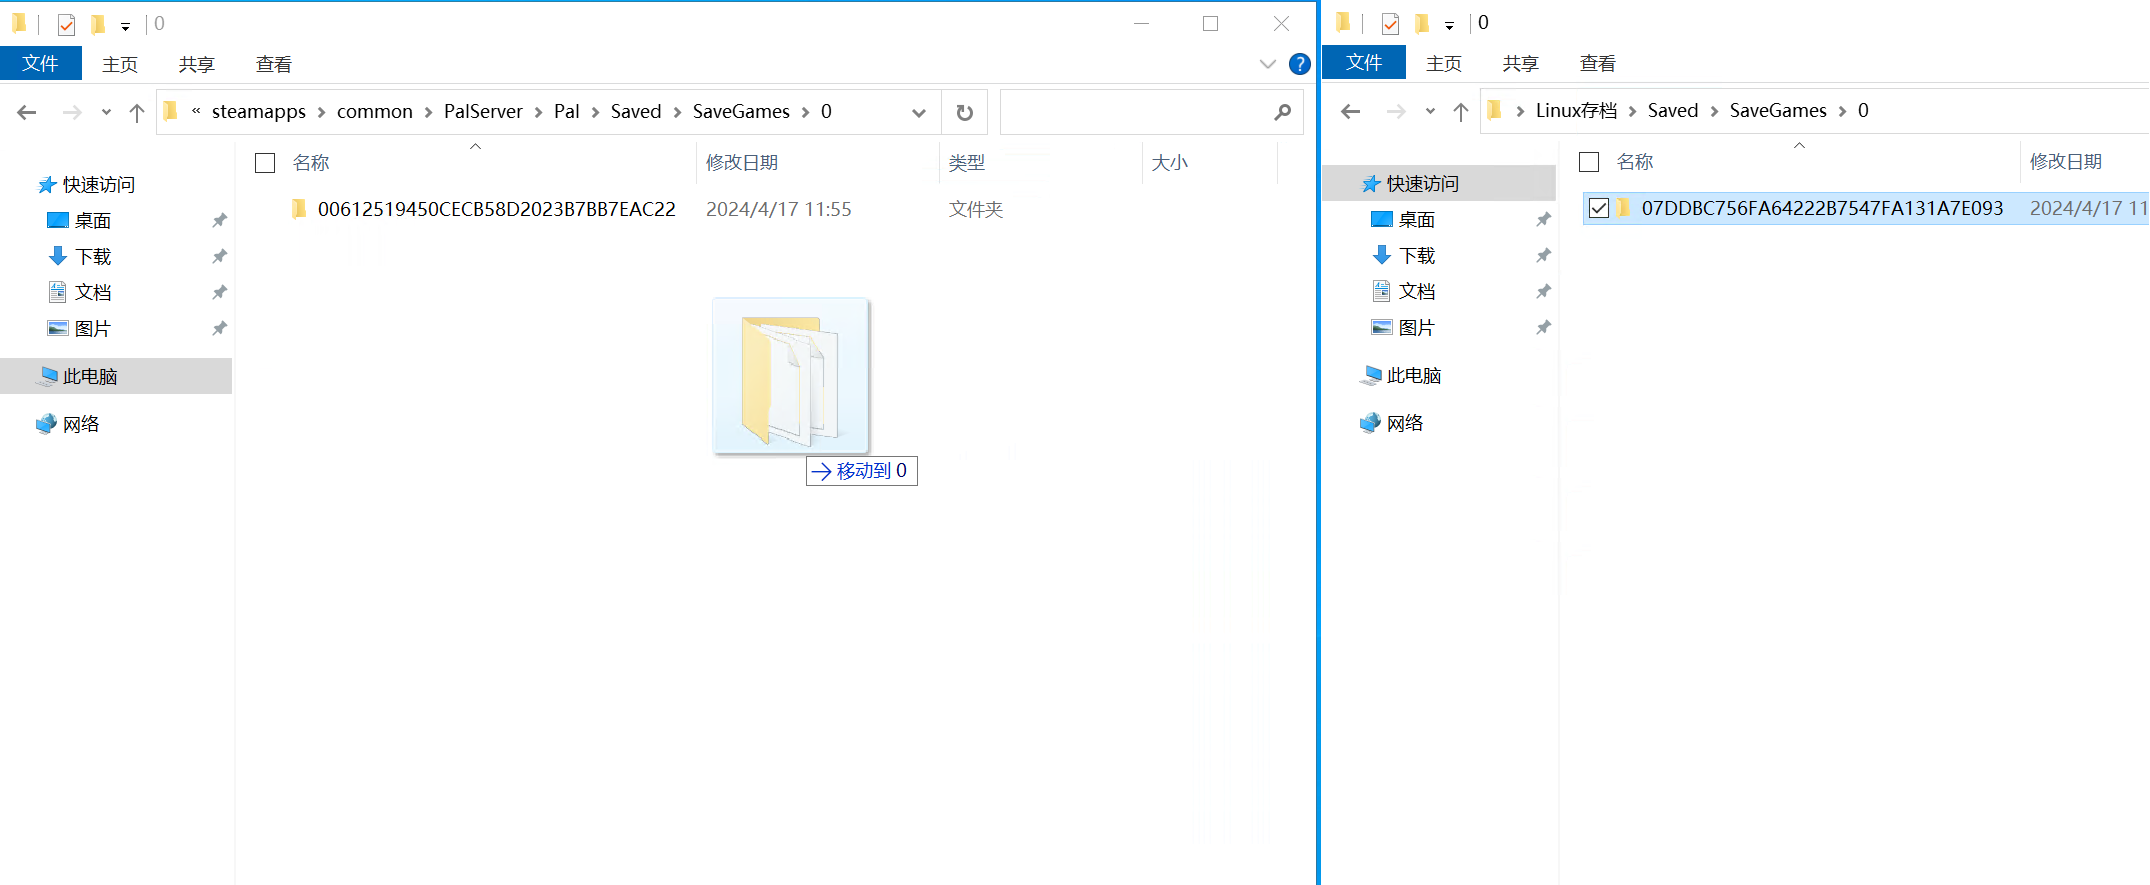This screenshot has width=2150, height=885.
Task: Open 文档 in right window sidebar
Action: pos(1417,291)
